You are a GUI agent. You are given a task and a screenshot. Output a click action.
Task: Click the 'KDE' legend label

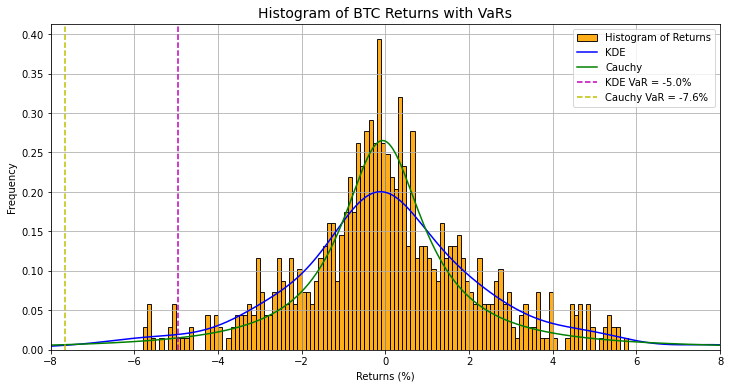pyautogui.click(x=615, y=52)
